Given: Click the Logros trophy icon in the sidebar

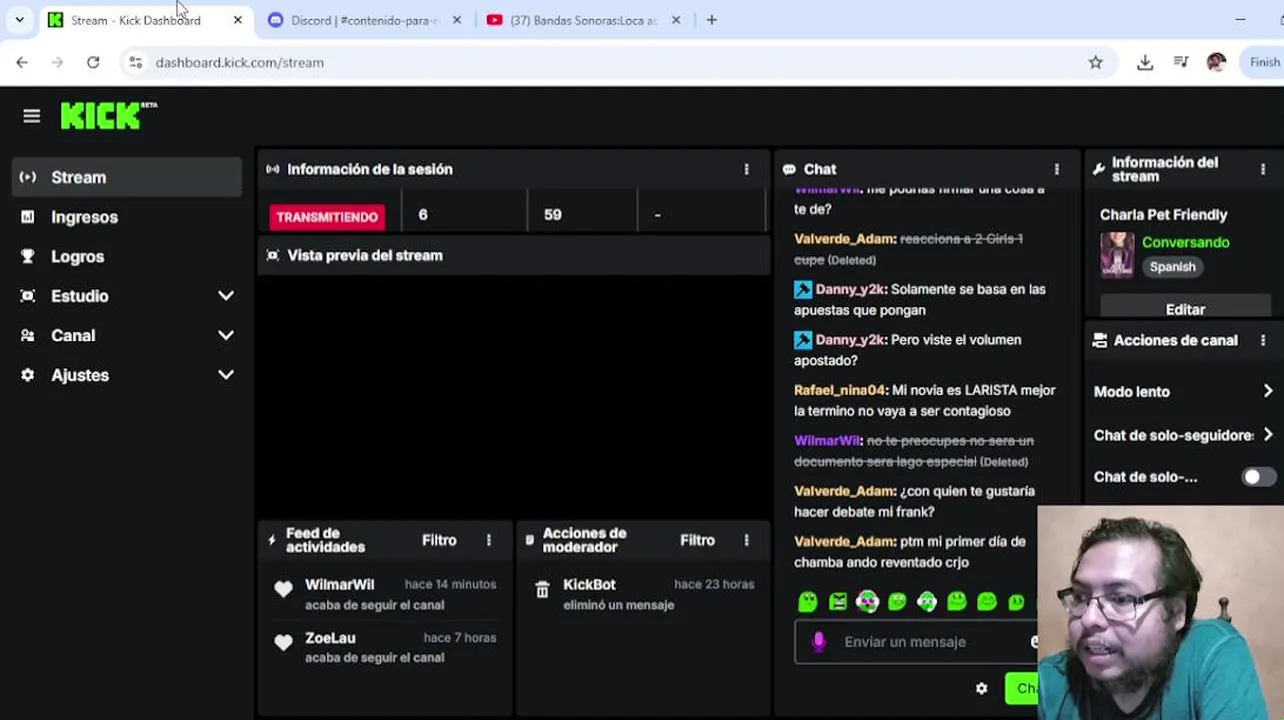Looking at the screenshot, I should 28,256.
